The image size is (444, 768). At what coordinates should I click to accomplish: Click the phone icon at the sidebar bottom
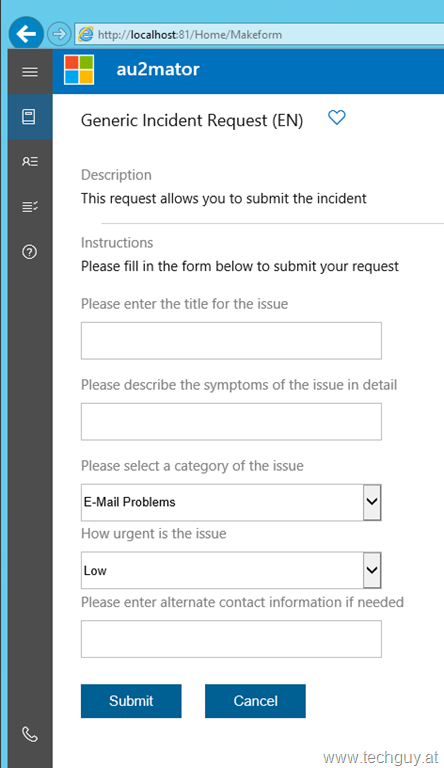pos(29,734)
